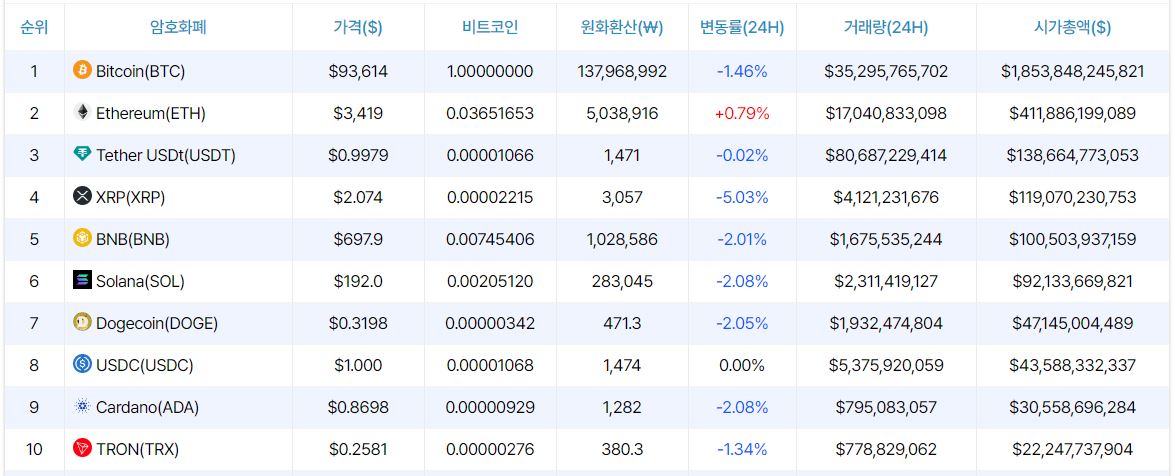Click XRP market cap $119,070,230,753
Screen dimensions: 1174x476
pyautogui.click(x=1073, y=197)
